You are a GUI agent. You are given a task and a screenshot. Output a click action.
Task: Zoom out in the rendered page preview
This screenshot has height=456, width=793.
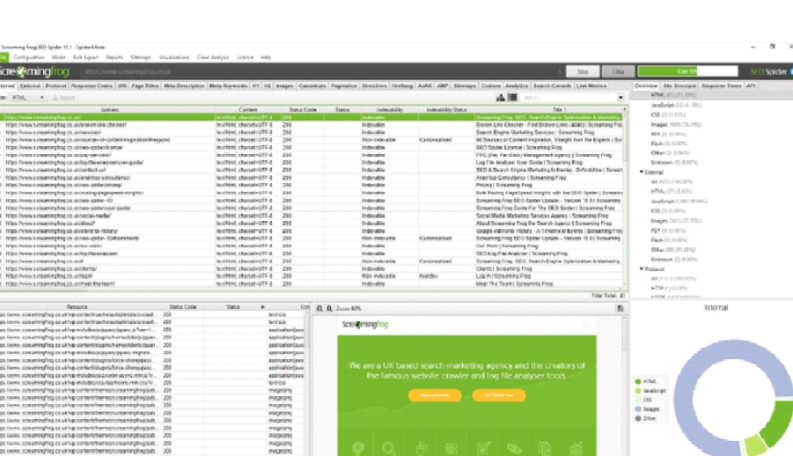[x=320, y=308]
